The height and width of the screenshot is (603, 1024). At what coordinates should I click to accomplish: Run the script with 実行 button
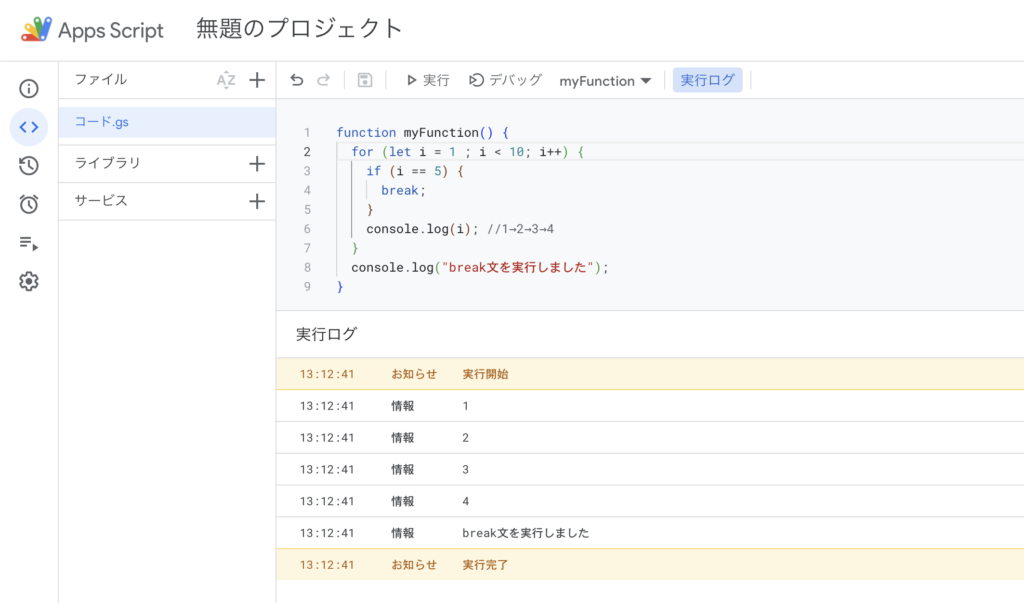click(x=428, y=80)
